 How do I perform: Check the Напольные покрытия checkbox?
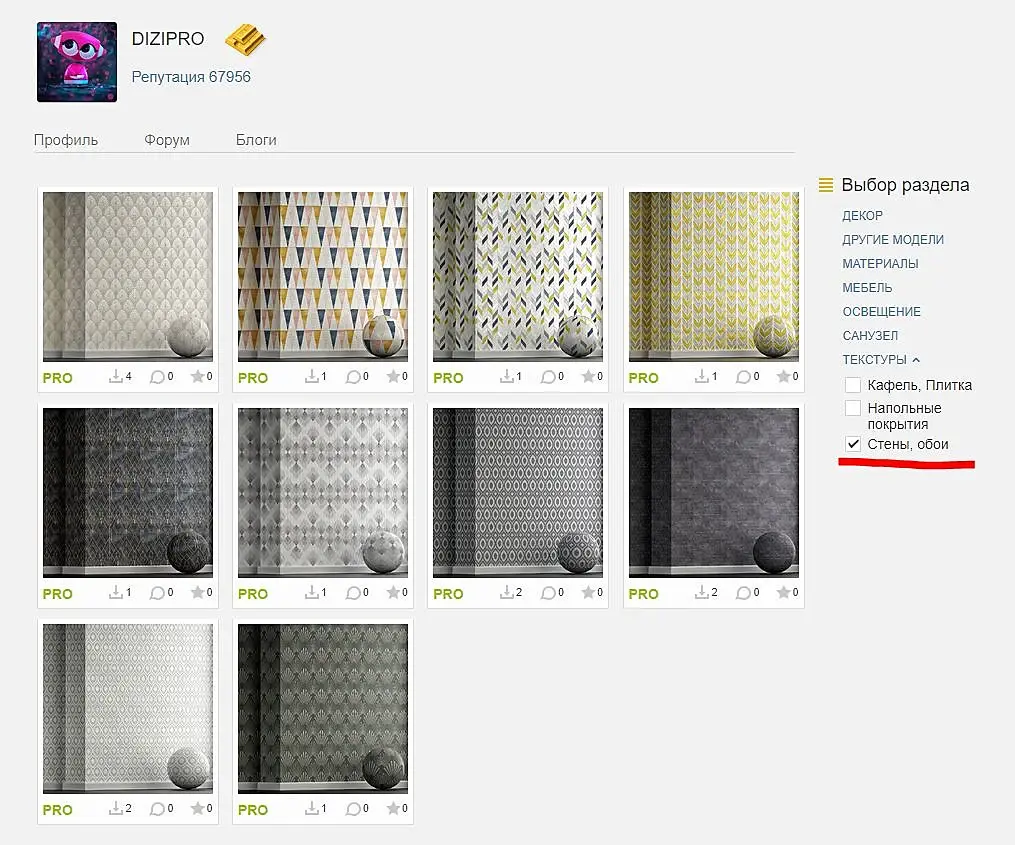[x=853, y=408]
